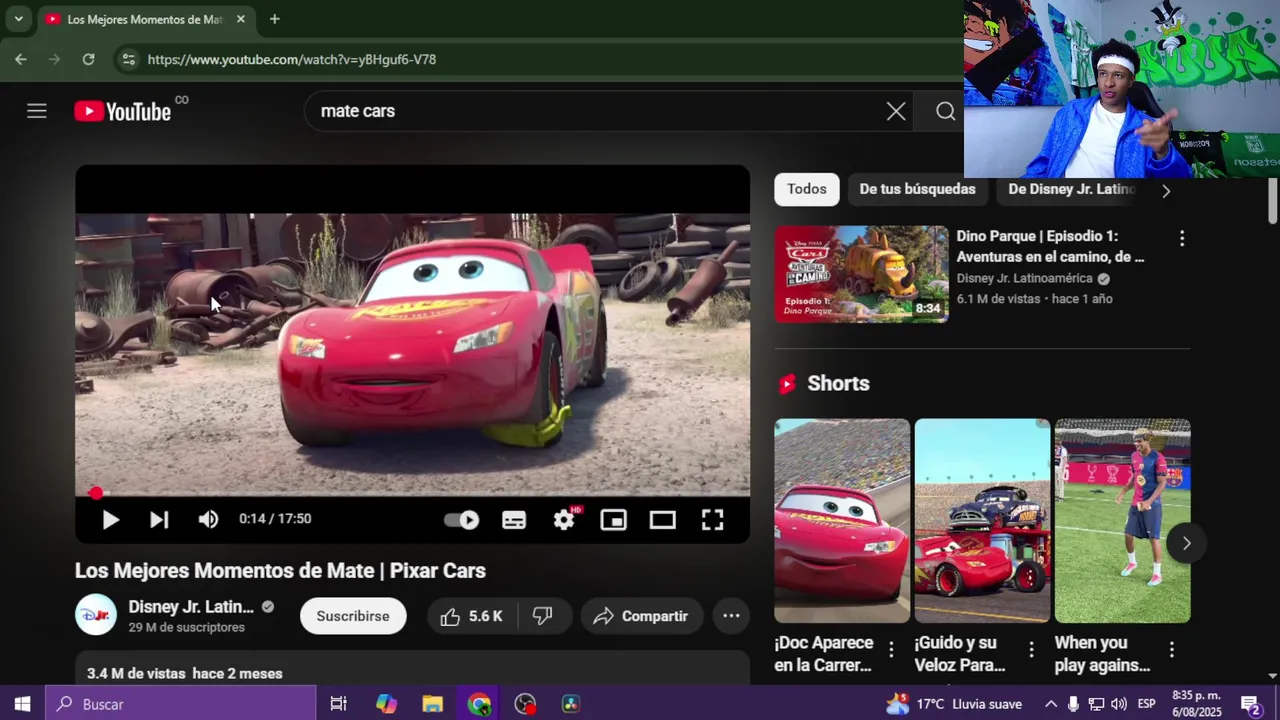Viewport: 1280px width, 720px height.
Task: Open ¡Doc Aparece en la Carrer... short
Action: [x=842, y=521]
